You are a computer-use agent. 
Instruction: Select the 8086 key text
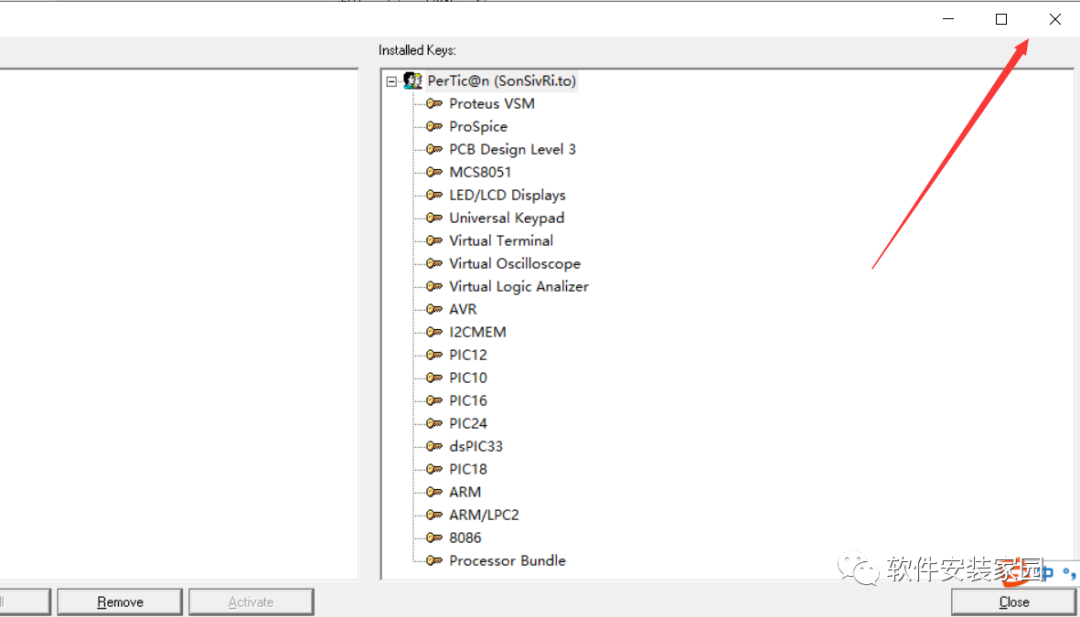(x=466, y=537)
